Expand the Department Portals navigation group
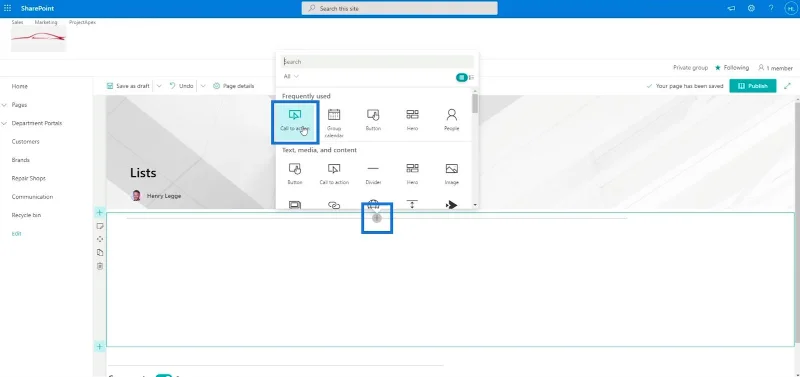Viewport: 800px width, 377px height. (x=5, y=123)
